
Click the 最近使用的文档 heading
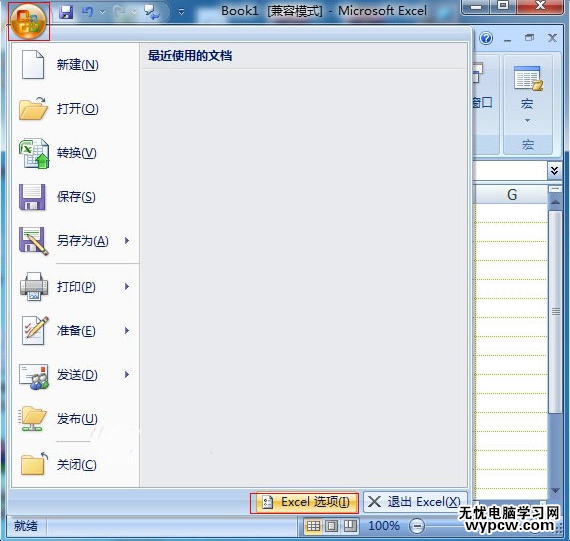point(190,56)
